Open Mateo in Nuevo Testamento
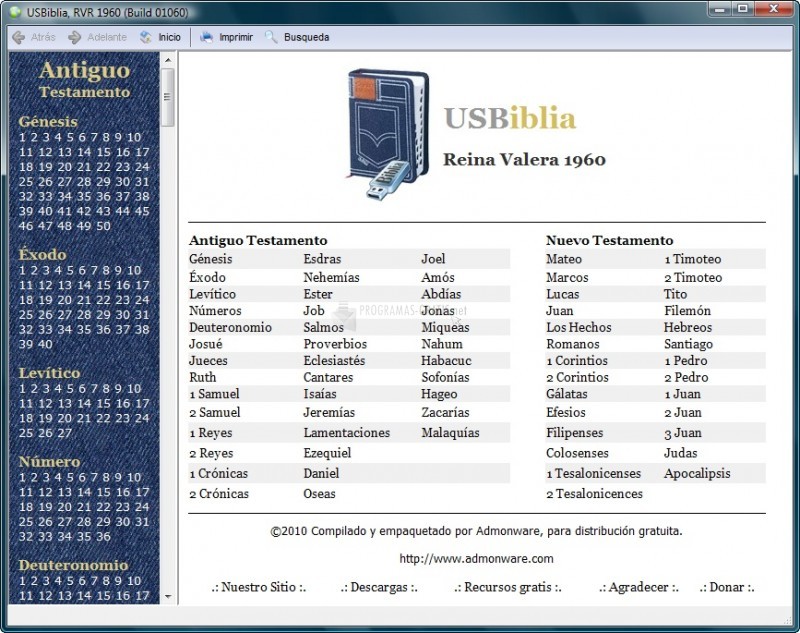This screenshot has width=800, height=633. pyautogui.click(x=564, y=259)
